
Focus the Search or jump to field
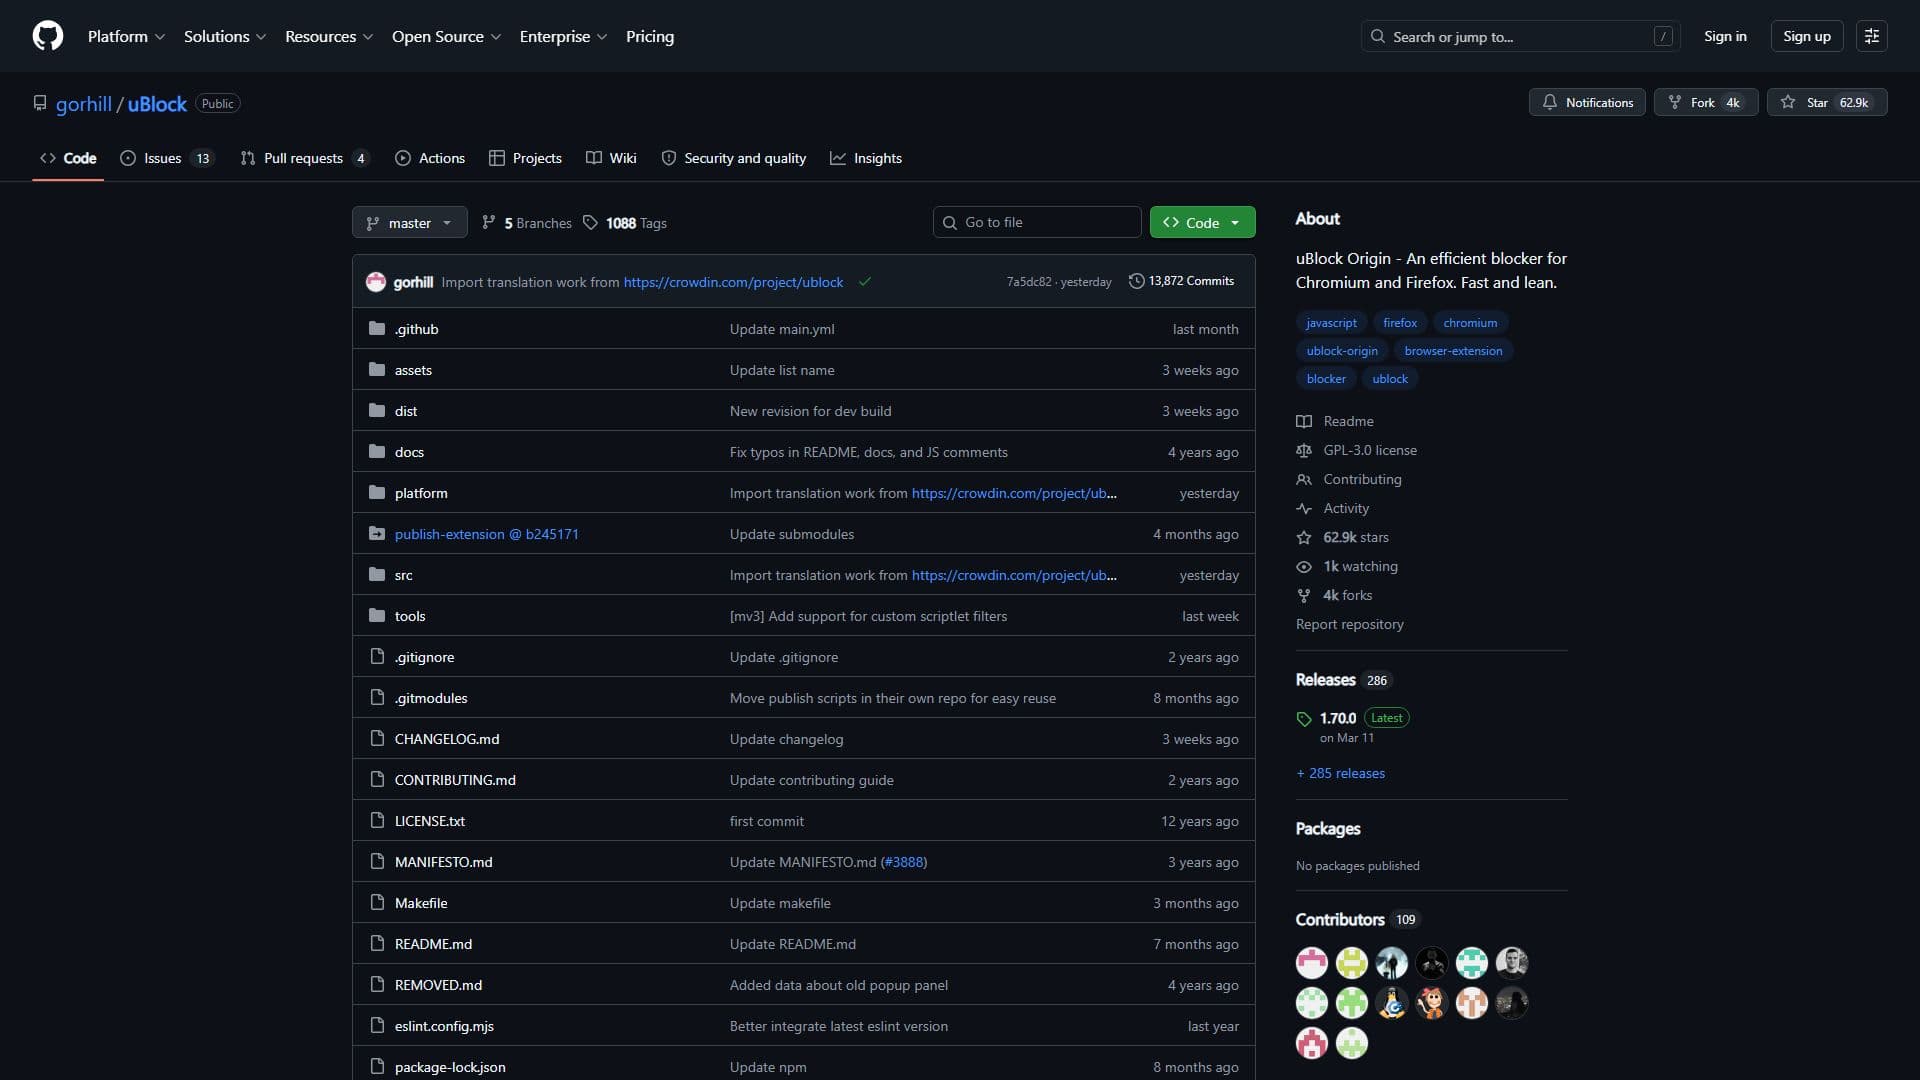coord(1520,36)
